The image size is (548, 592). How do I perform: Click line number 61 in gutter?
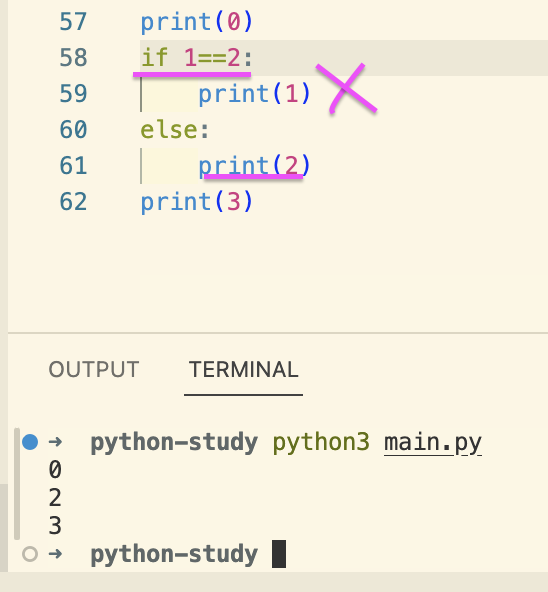pyautogui.click(x=73, y=165)
